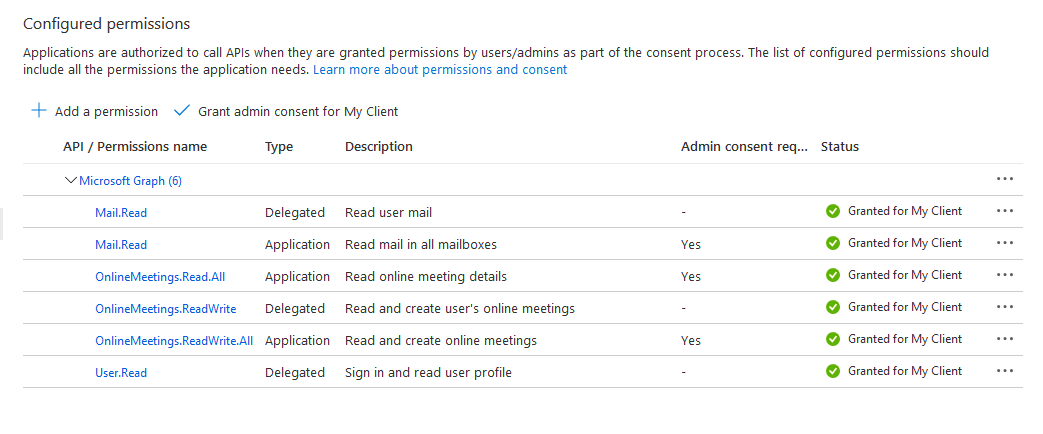Screen dimensions: 1043x434
Task: Sort by API / Permissions name column header
Action: click(135, 147)
